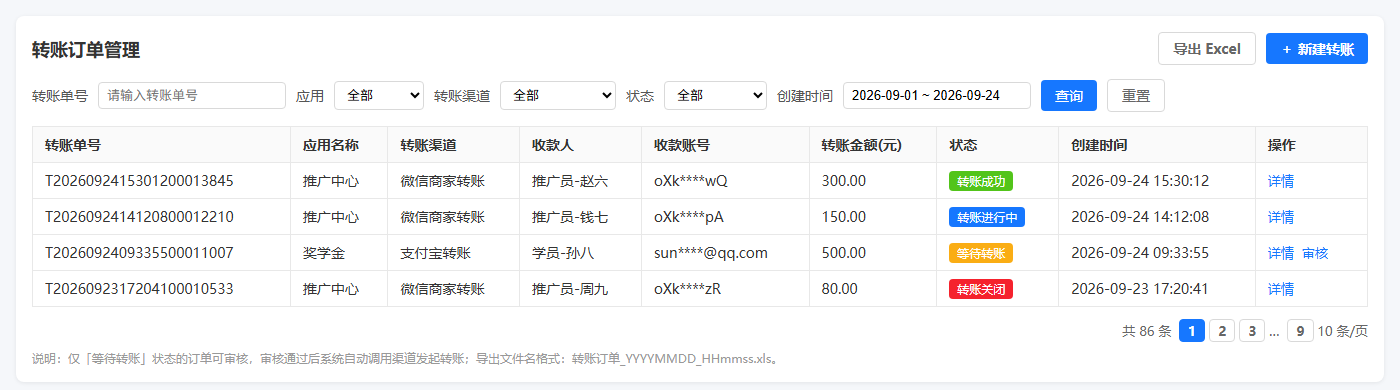The image size is (1400, 390).
Task: Click account sun****@qq.com
Action: [x=711, y=253]
